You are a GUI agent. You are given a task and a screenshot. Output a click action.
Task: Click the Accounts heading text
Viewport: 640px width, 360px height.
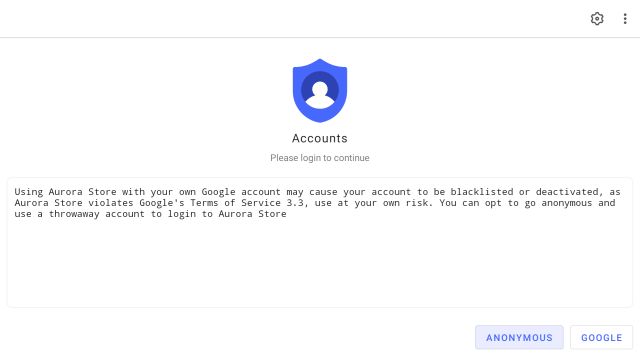(x=320, y=138)
